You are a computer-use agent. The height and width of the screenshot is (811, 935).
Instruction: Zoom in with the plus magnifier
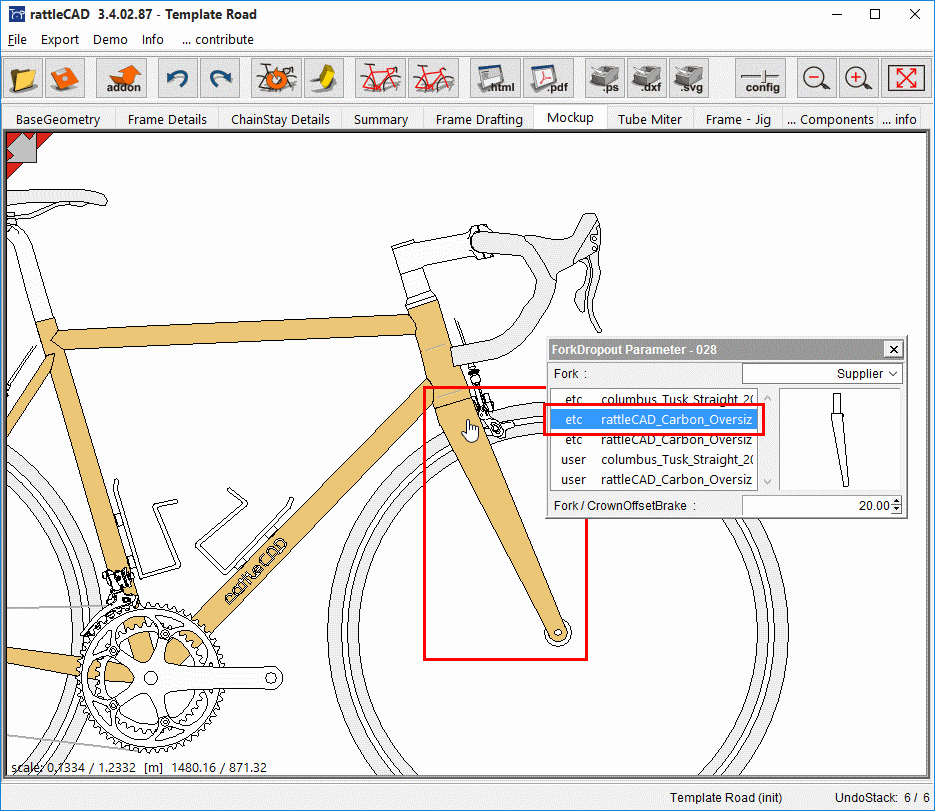(858, 78)
